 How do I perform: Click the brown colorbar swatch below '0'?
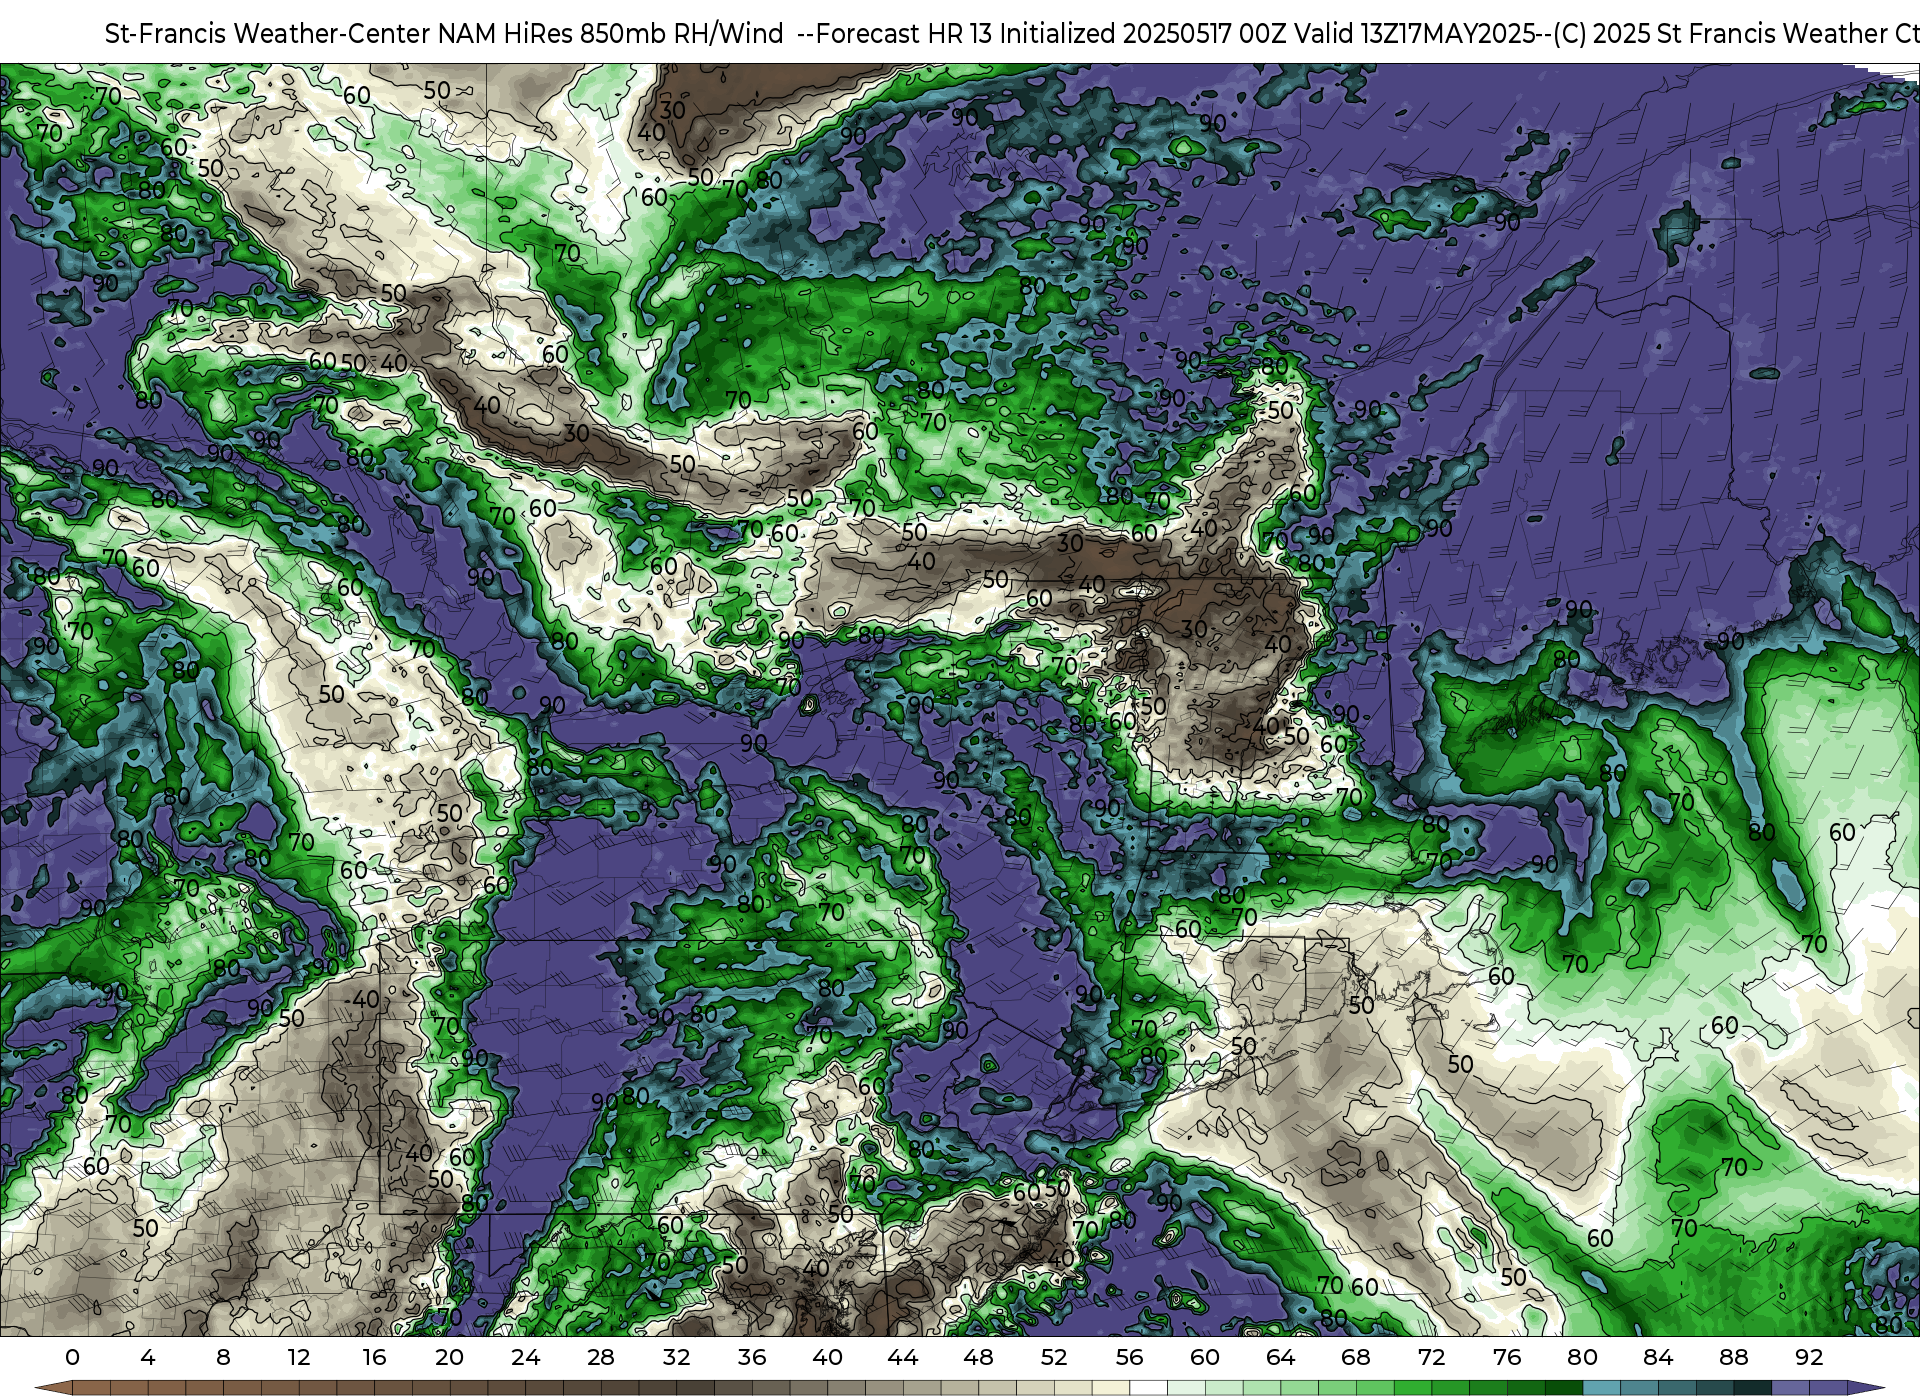[91, 1387]
